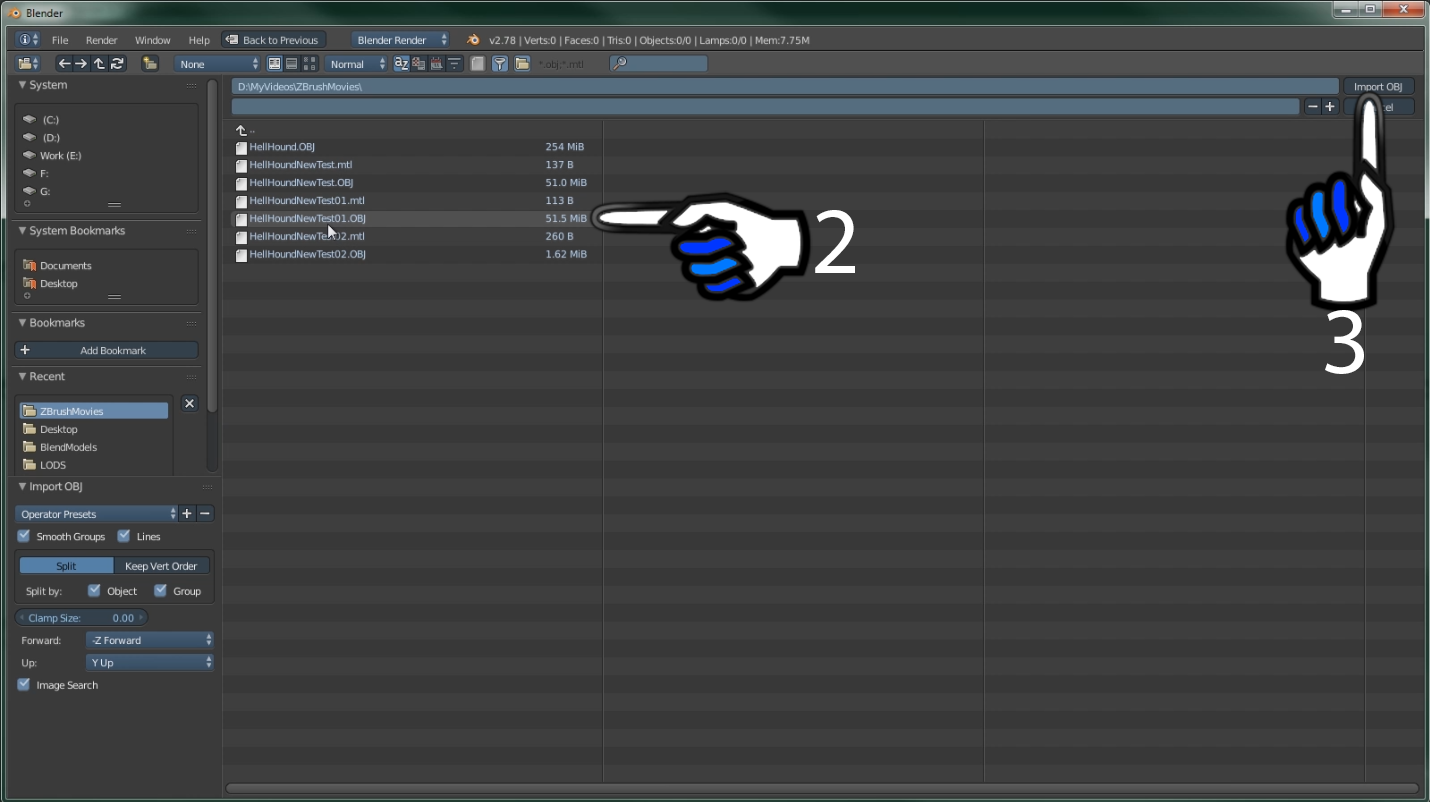Image resolution: width=1430 pixels, height=802 pixels.
Task: Toggle Smooth Groups checkbox
Action: tap(24, 536)
